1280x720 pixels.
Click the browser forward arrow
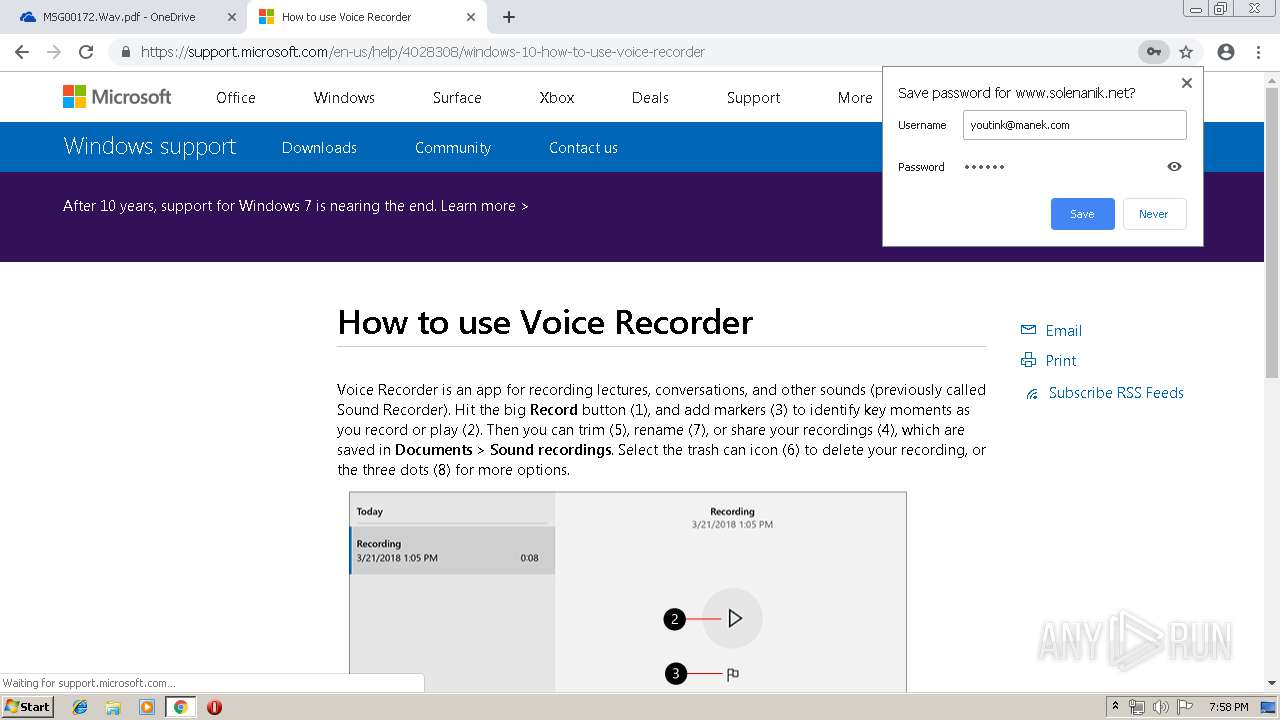(54, 52)
